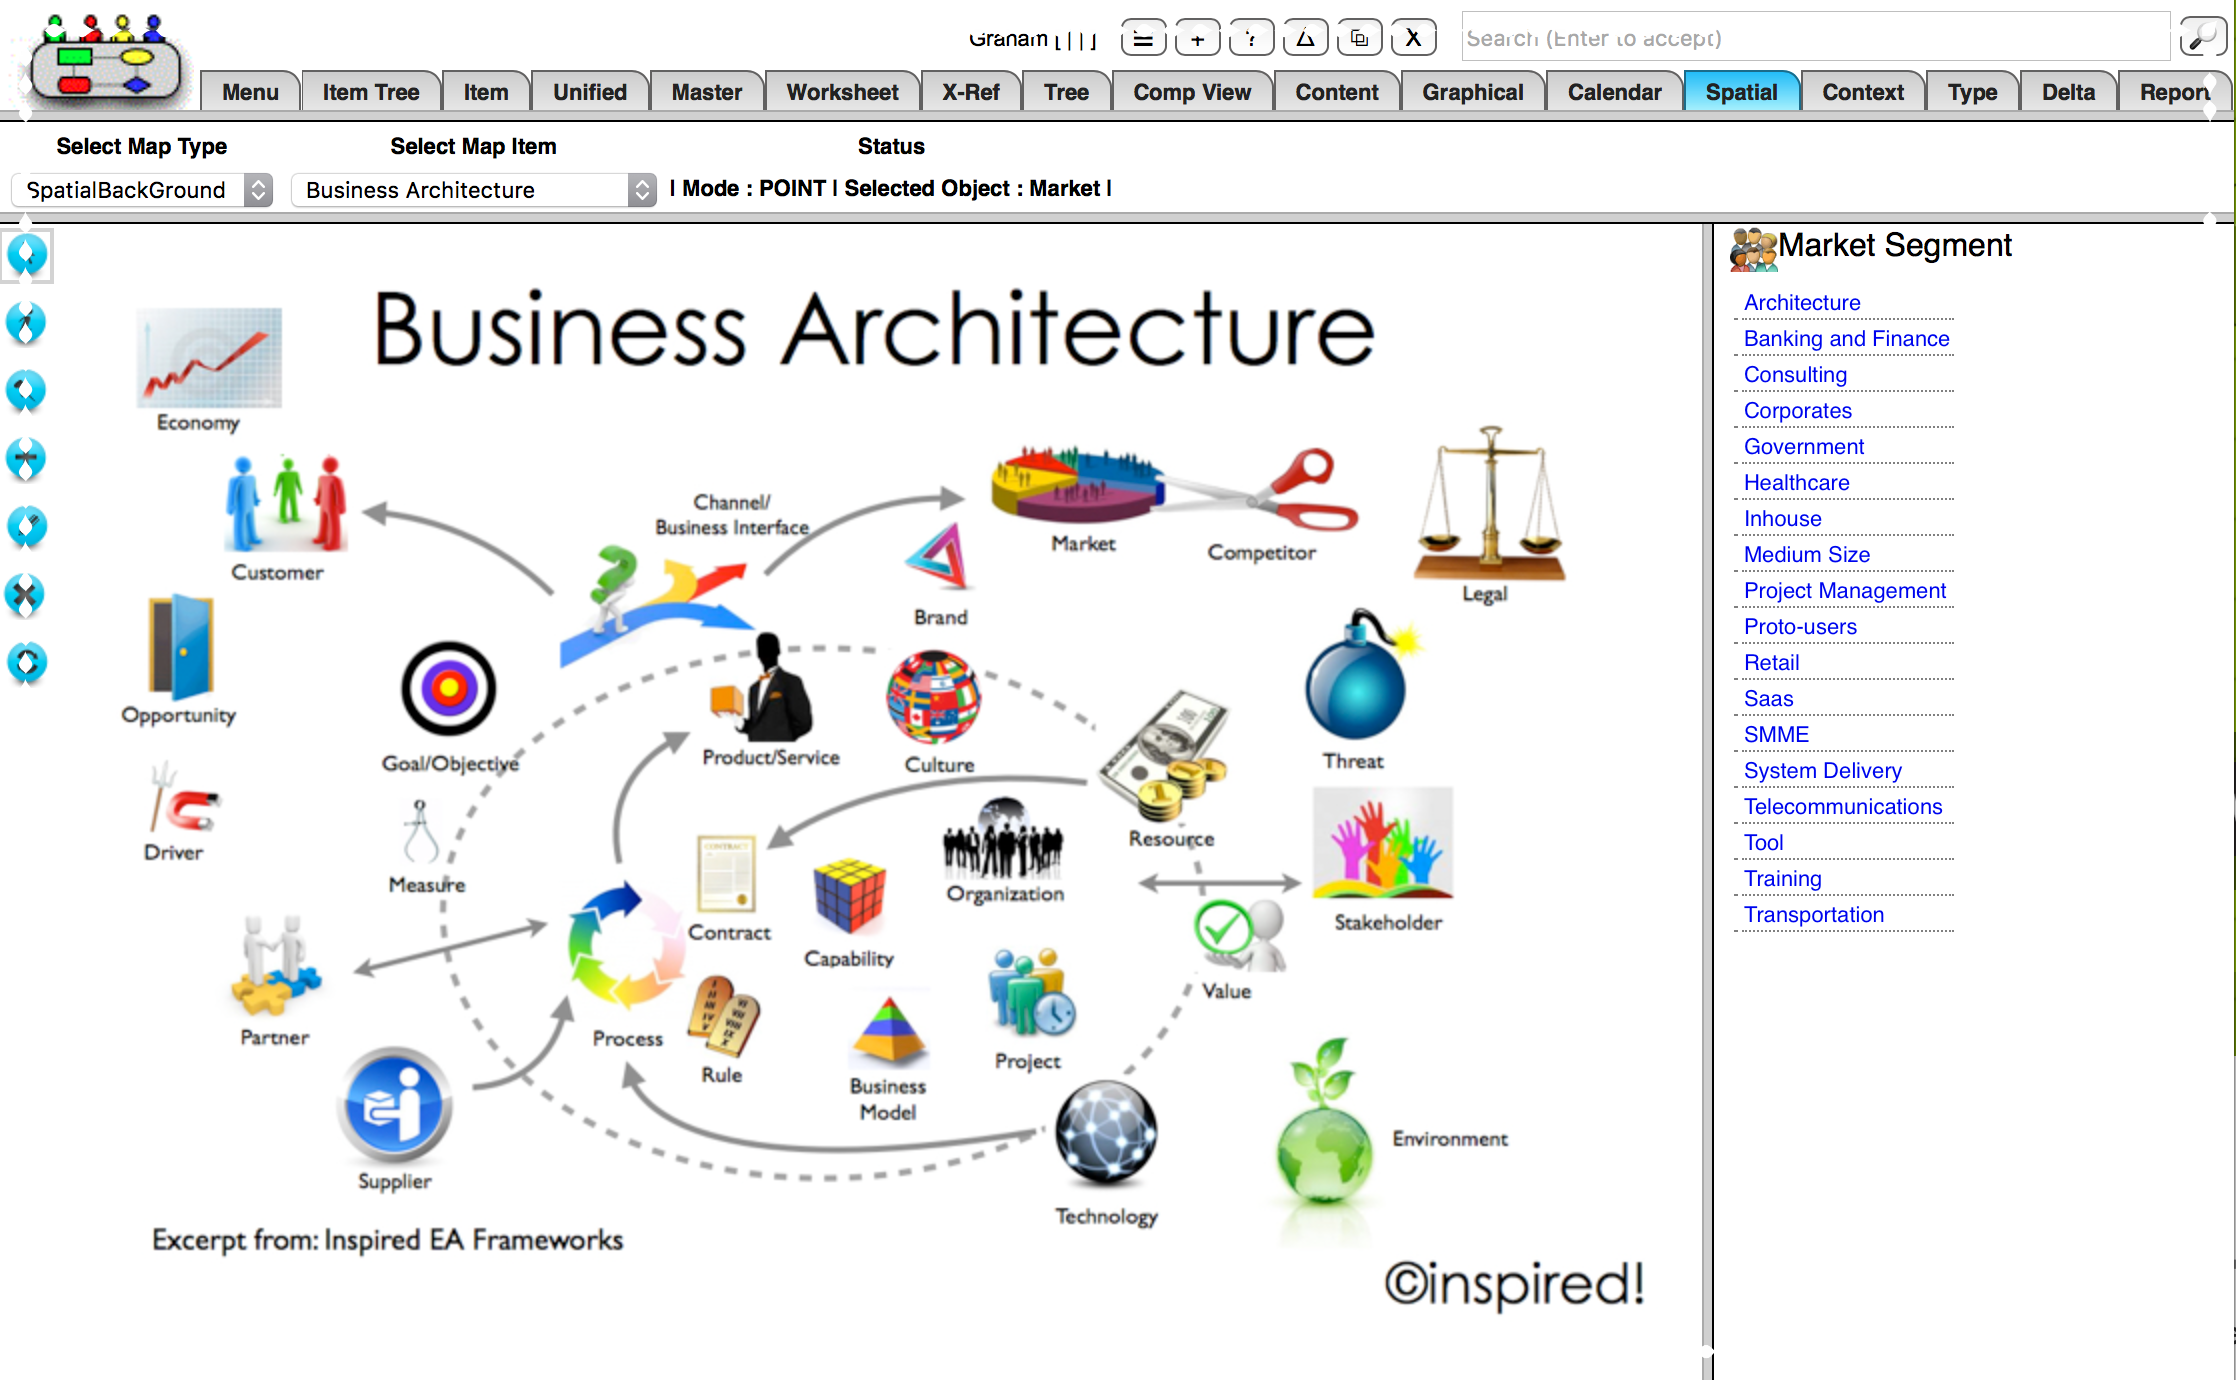Open the Telecommunications market segment link
Screen dimensions: 2236x1380
pyautogui.click(x=1842, y=807)
